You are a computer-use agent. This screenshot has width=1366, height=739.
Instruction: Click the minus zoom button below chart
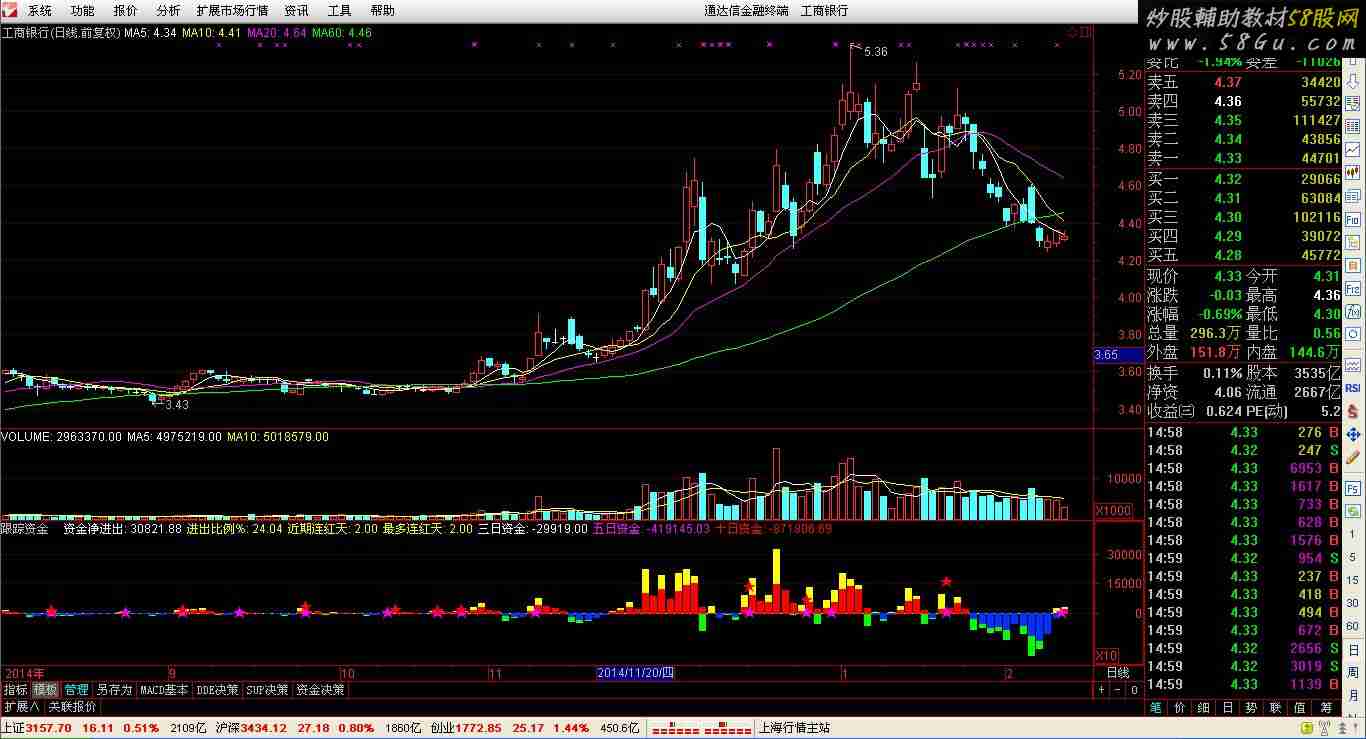click(x=1118, y=690)
